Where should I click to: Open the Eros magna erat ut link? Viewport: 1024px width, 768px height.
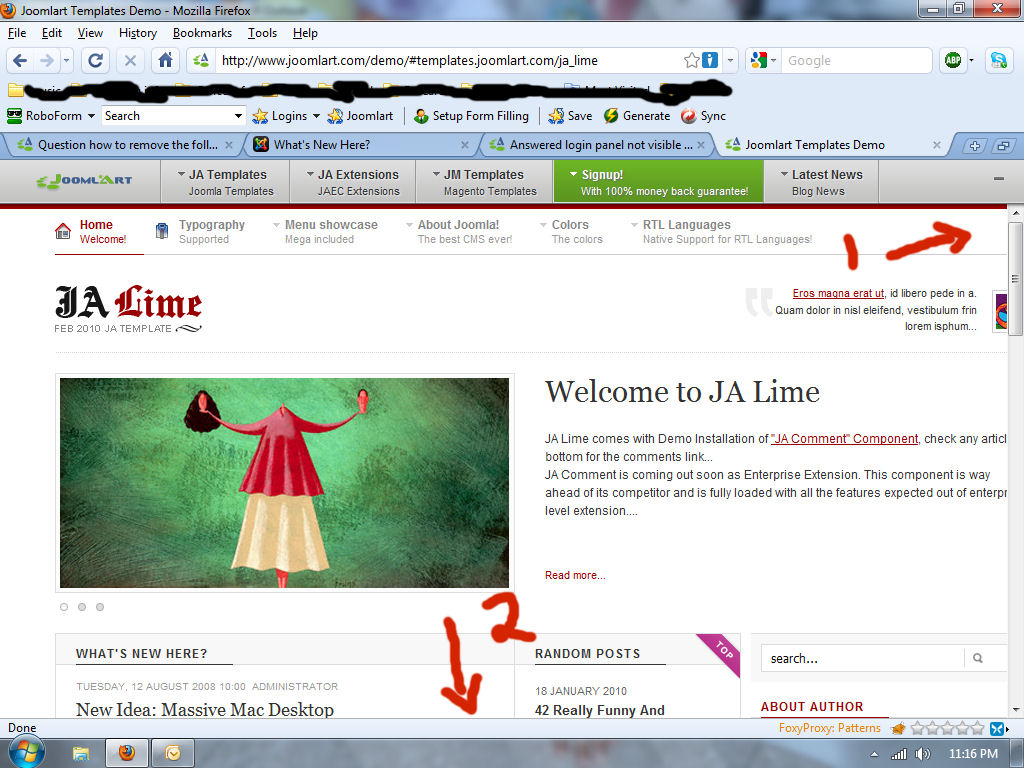pos(839,293)
